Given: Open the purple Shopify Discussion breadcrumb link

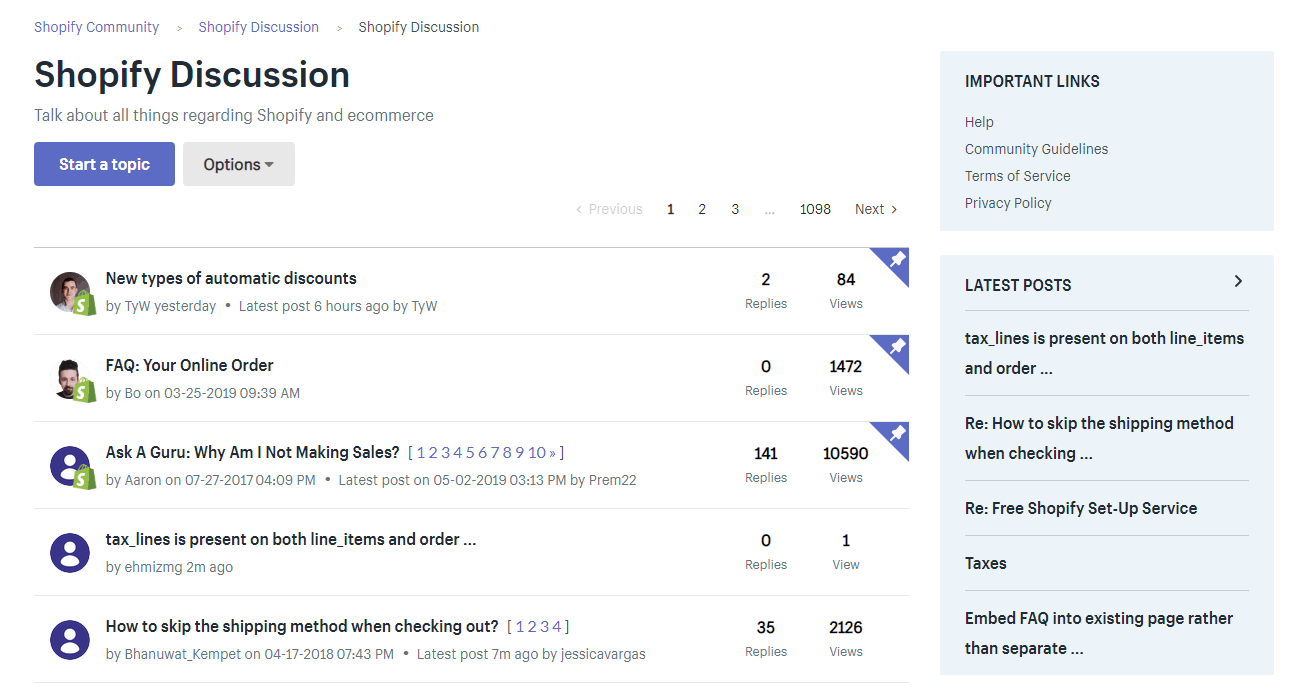Looking at the screenshot, I should 259,27.
